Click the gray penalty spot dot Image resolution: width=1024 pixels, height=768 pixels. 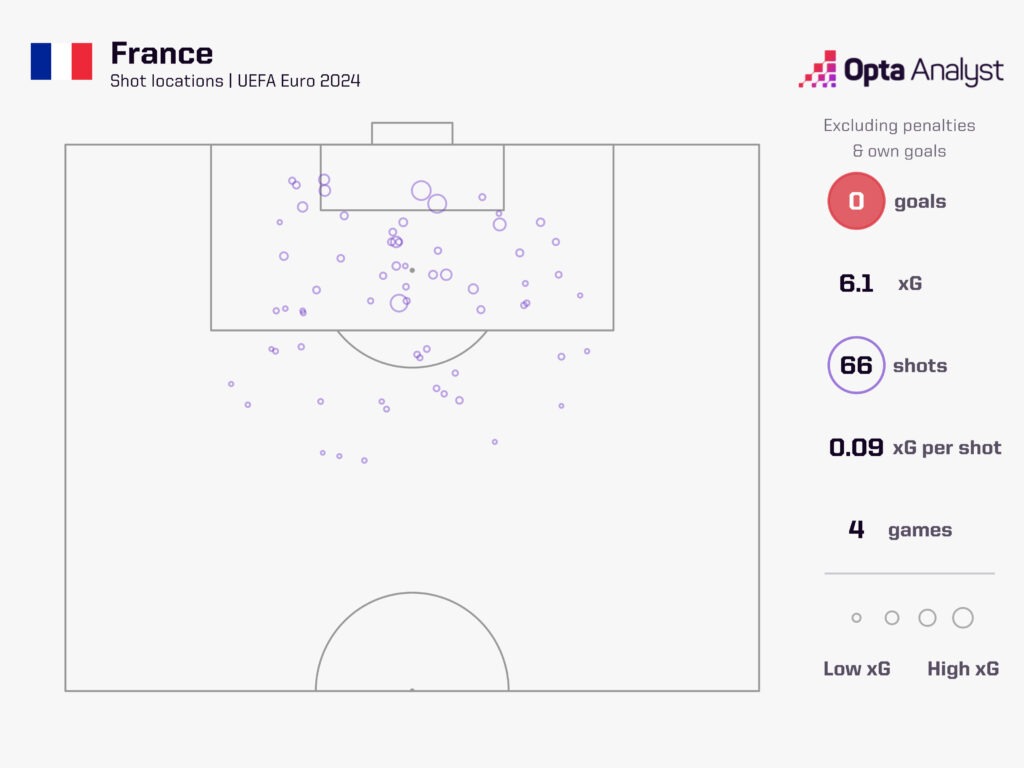coord(412,270)
